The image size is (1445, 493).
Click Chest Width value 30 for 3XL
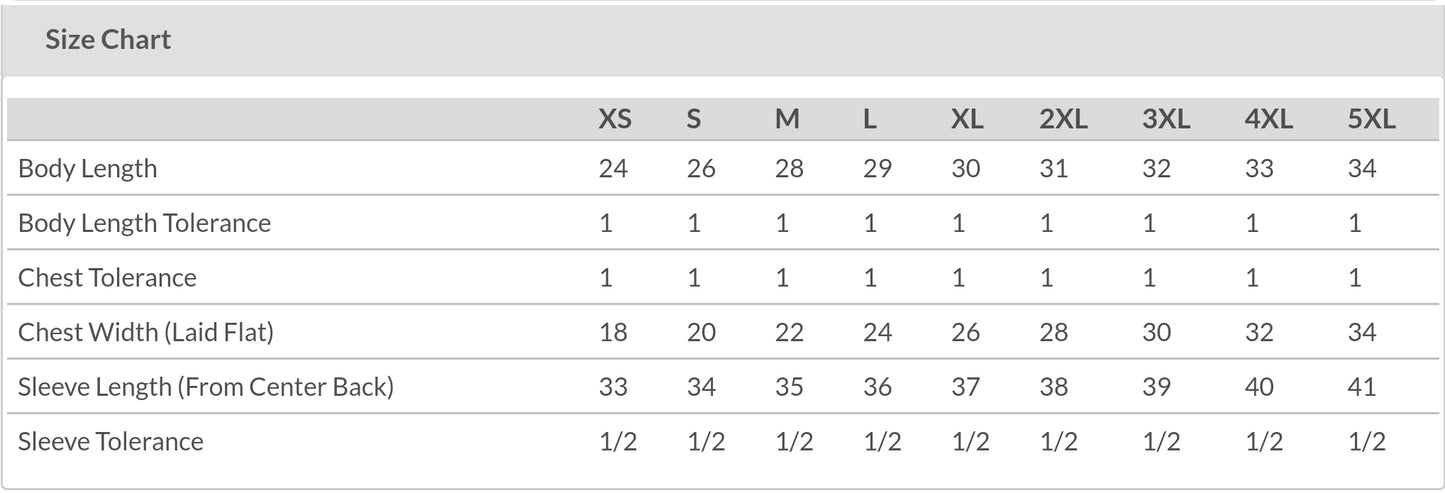[1156, 332]
